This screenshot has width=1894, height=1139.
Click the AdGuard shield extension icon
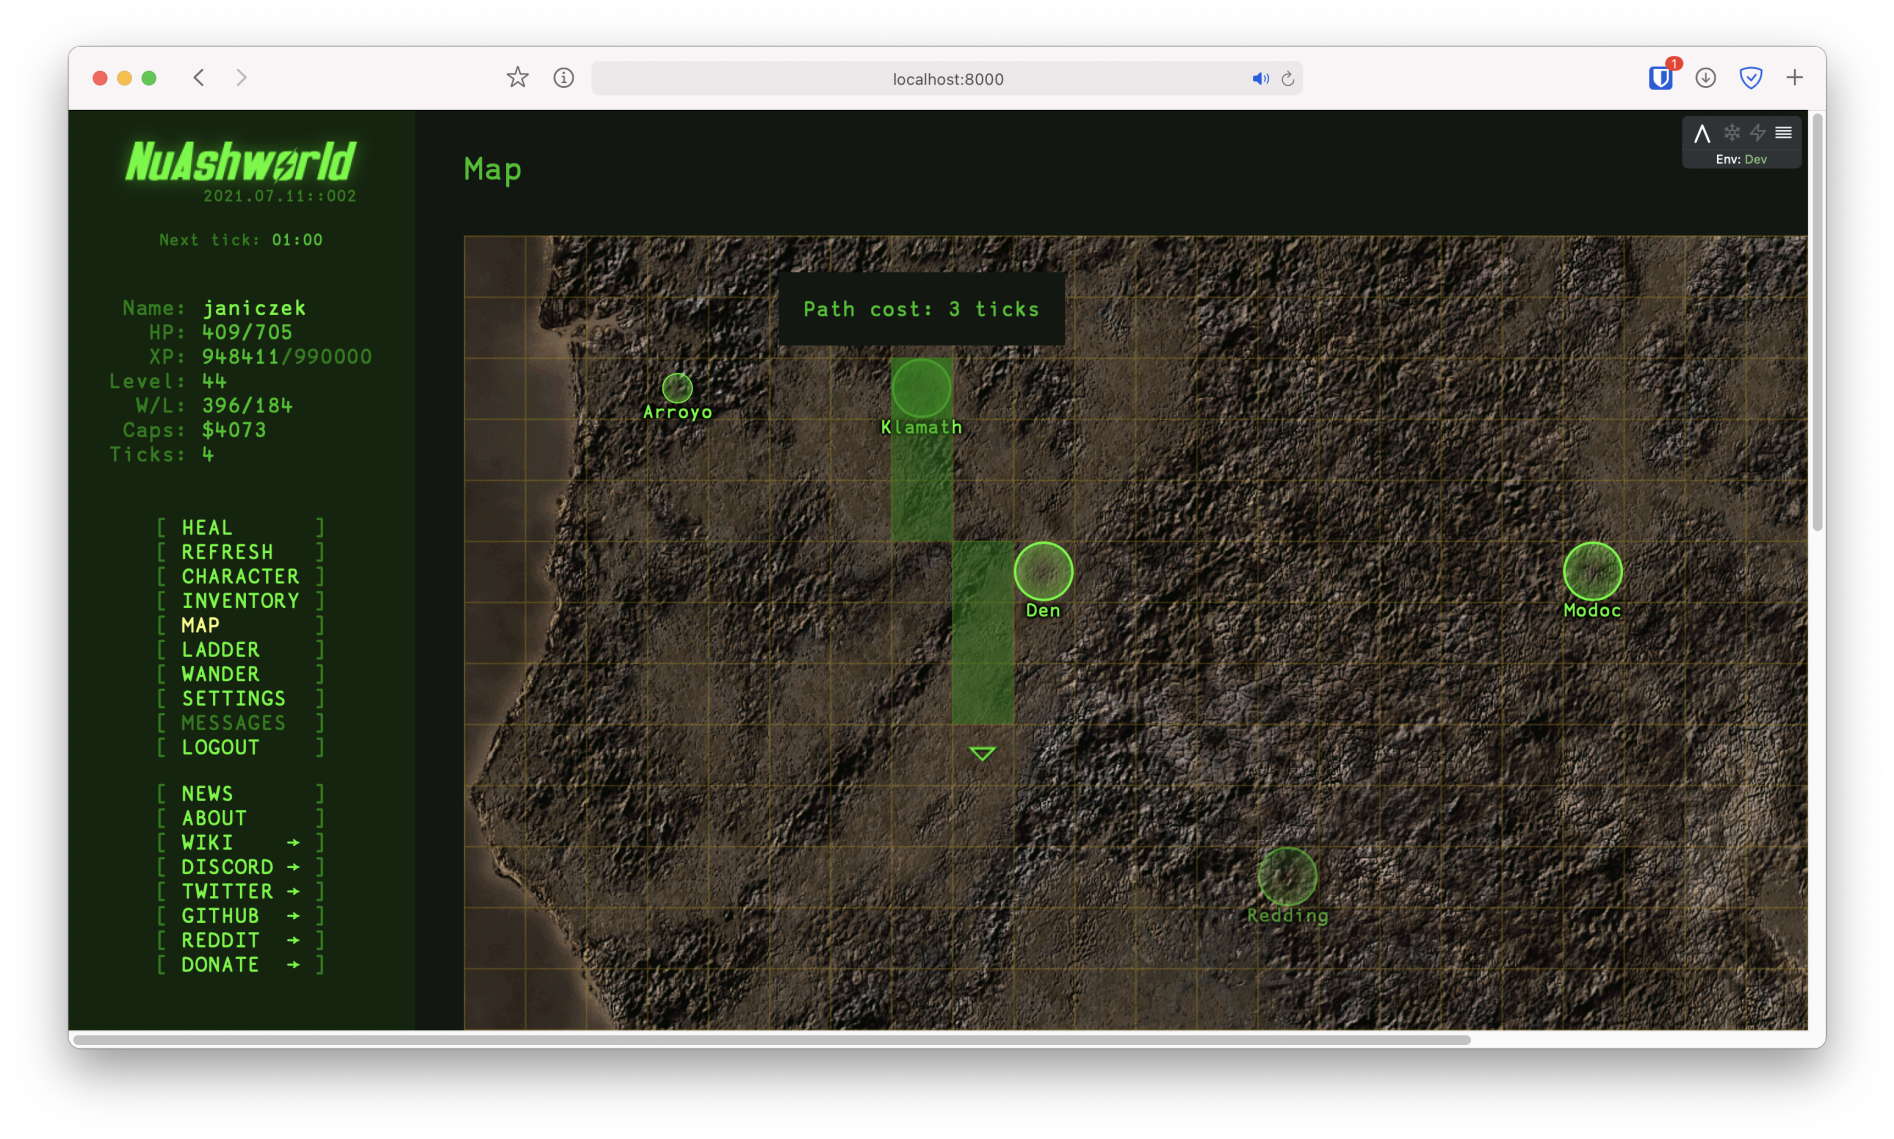click(x=1751, y=78)
